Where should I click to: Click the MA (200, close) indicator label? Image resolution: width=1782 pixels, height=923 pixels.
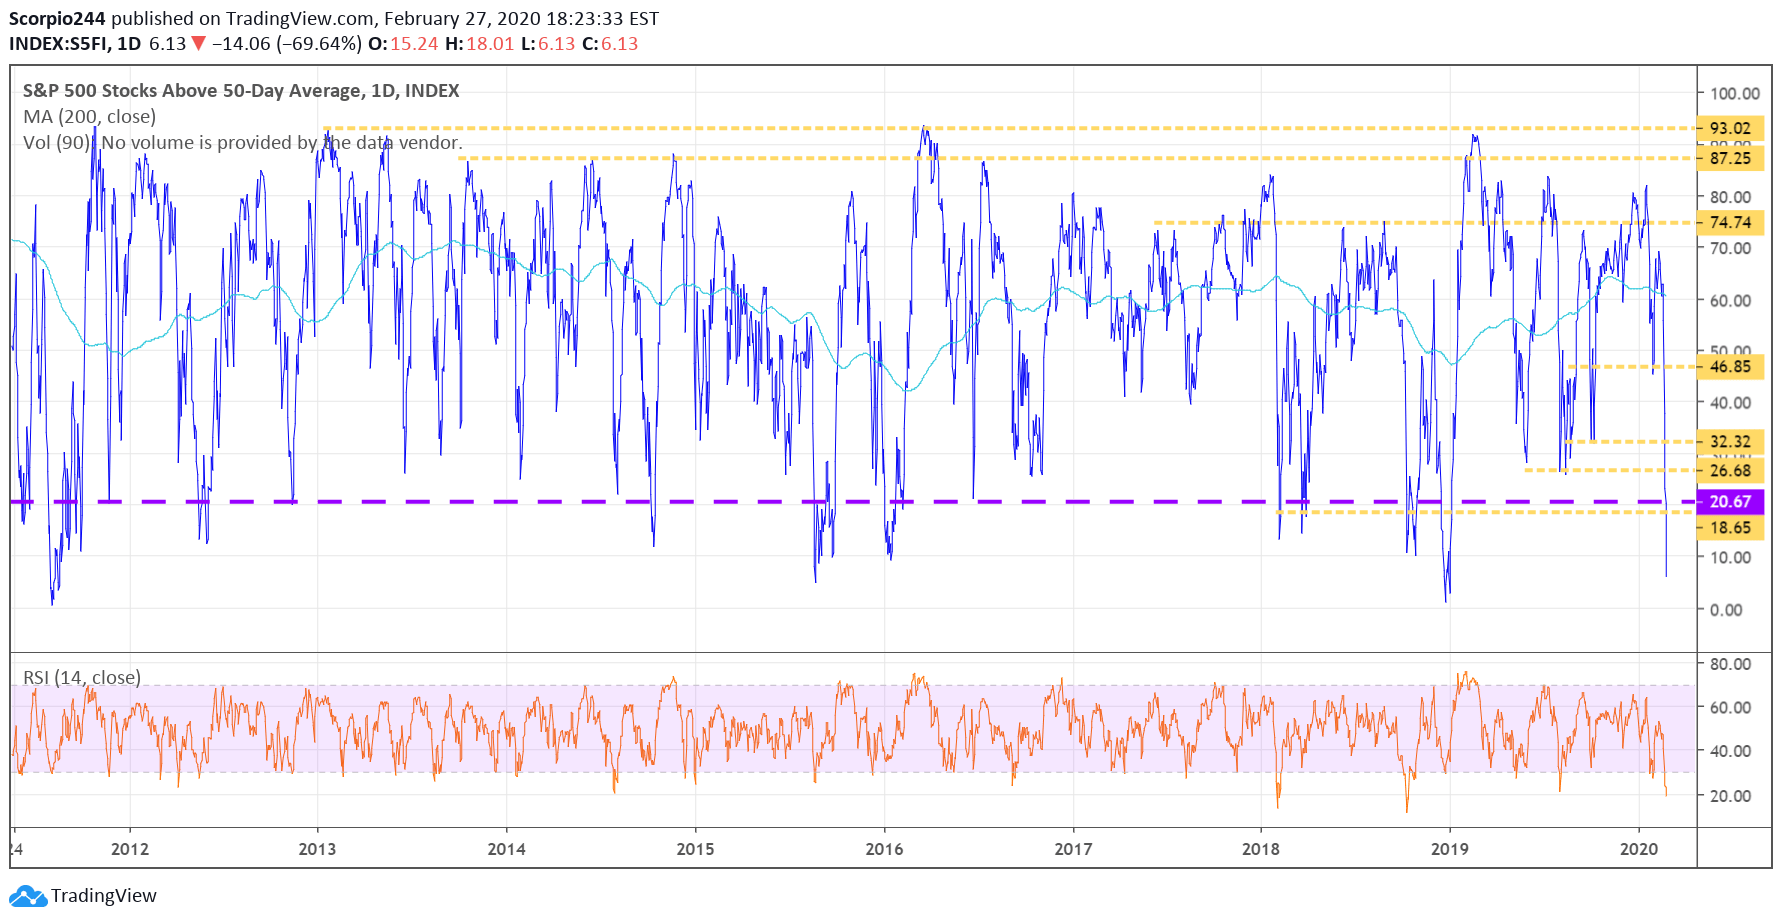pyautogui.click(x=90, y=117)
